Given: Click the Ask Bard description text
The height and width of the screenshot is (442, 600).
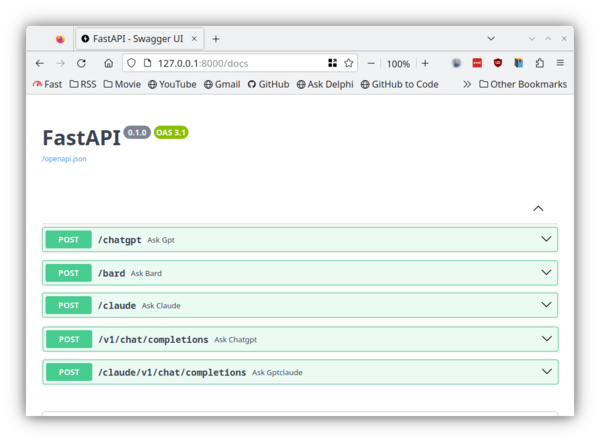Looking at the screenshot, I should [146, 273].
